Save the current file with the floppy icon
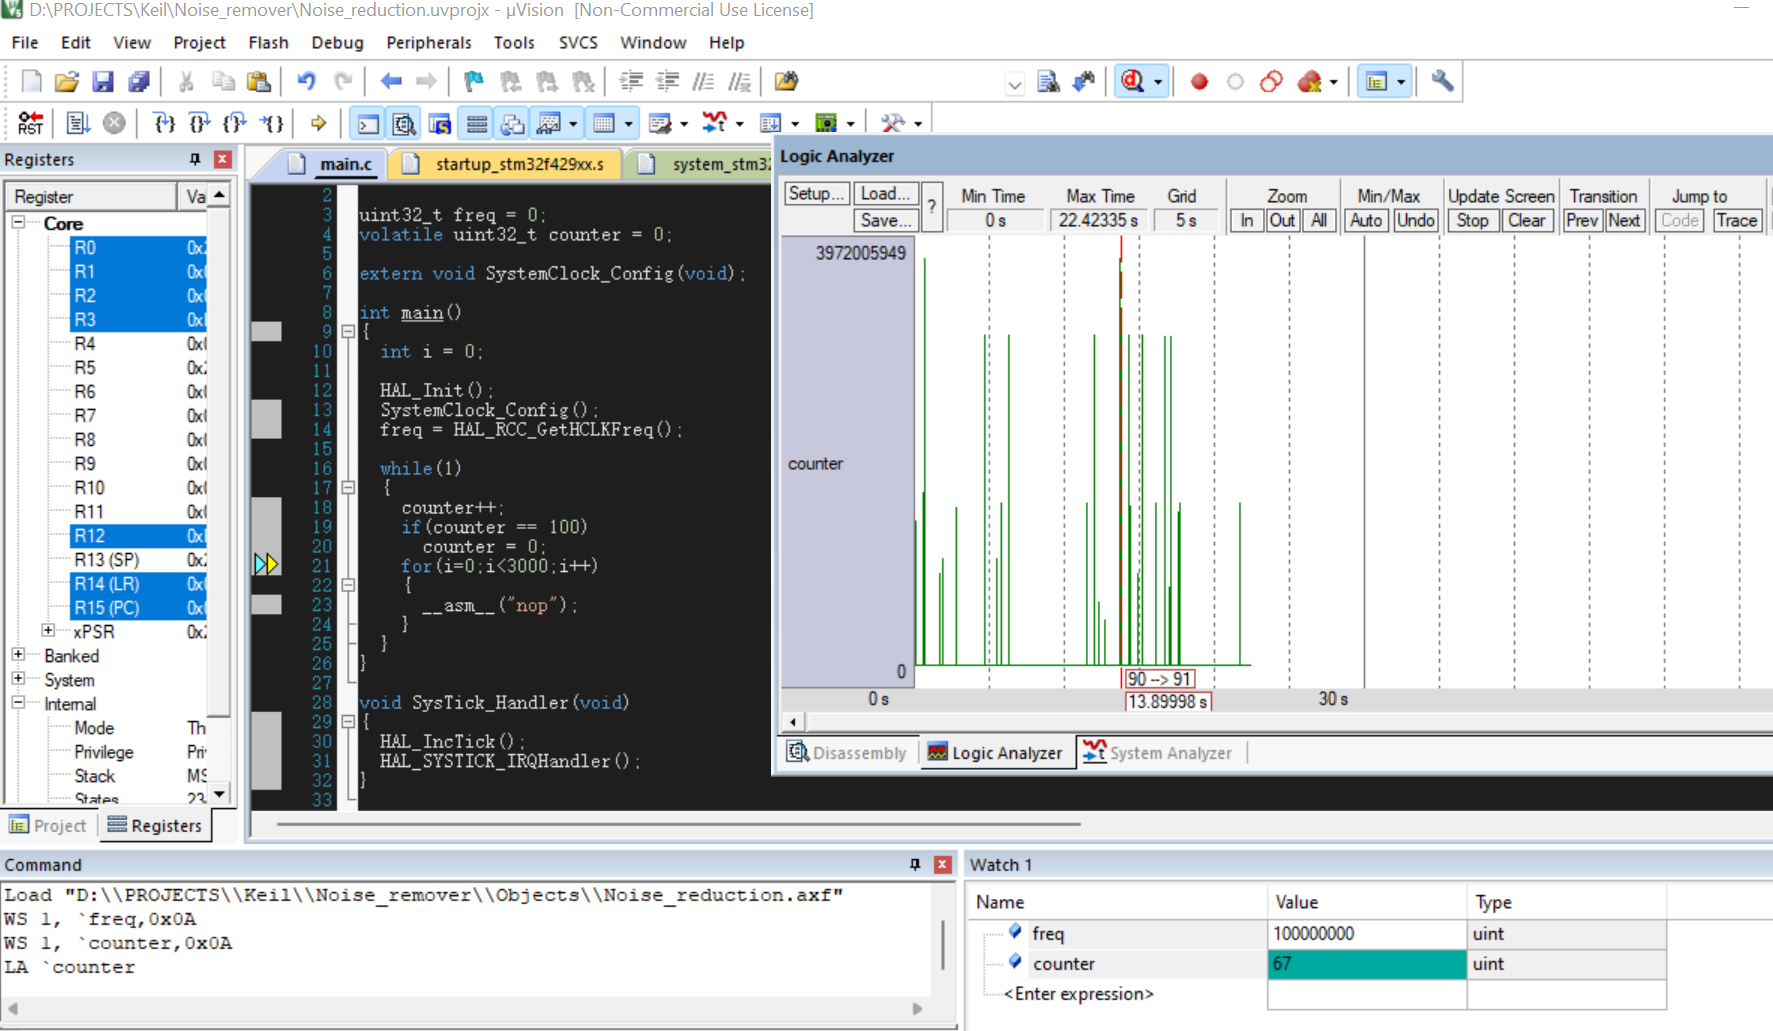Viewport: 1773px width, 1031px height. click(x=103, y=81)
